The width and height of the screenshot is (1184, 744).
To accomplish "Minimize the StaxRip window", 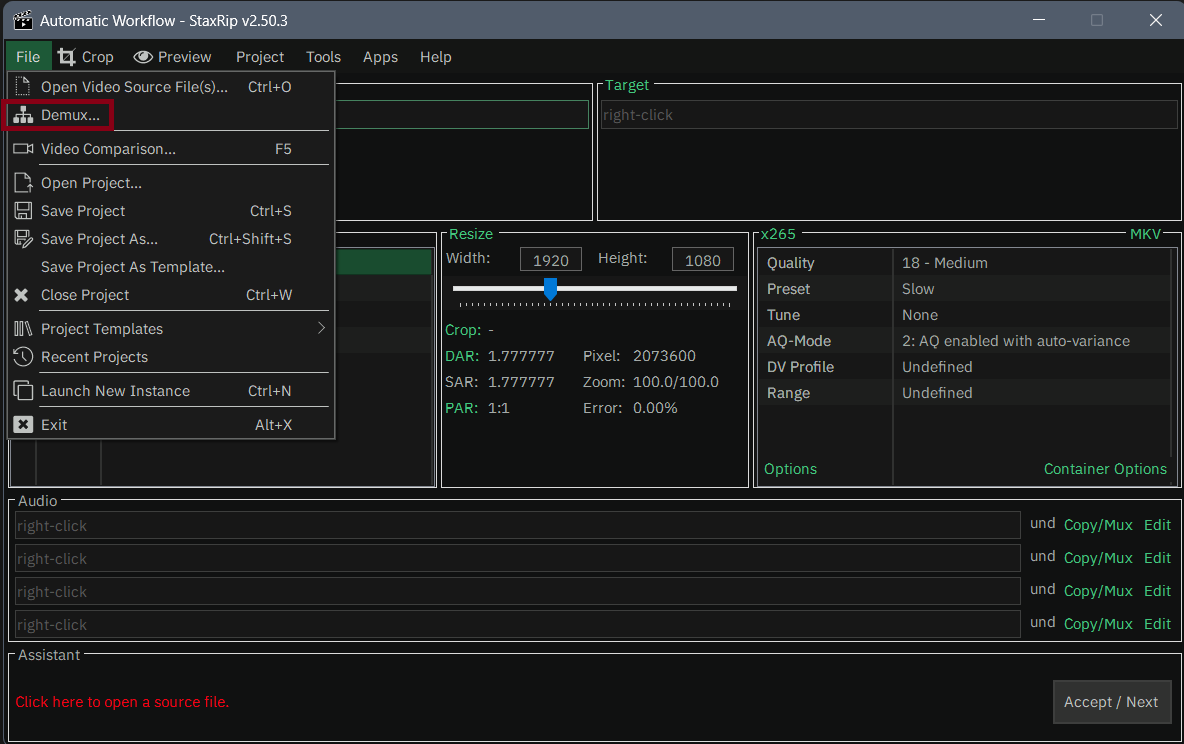I will (x=1039, y=20).
